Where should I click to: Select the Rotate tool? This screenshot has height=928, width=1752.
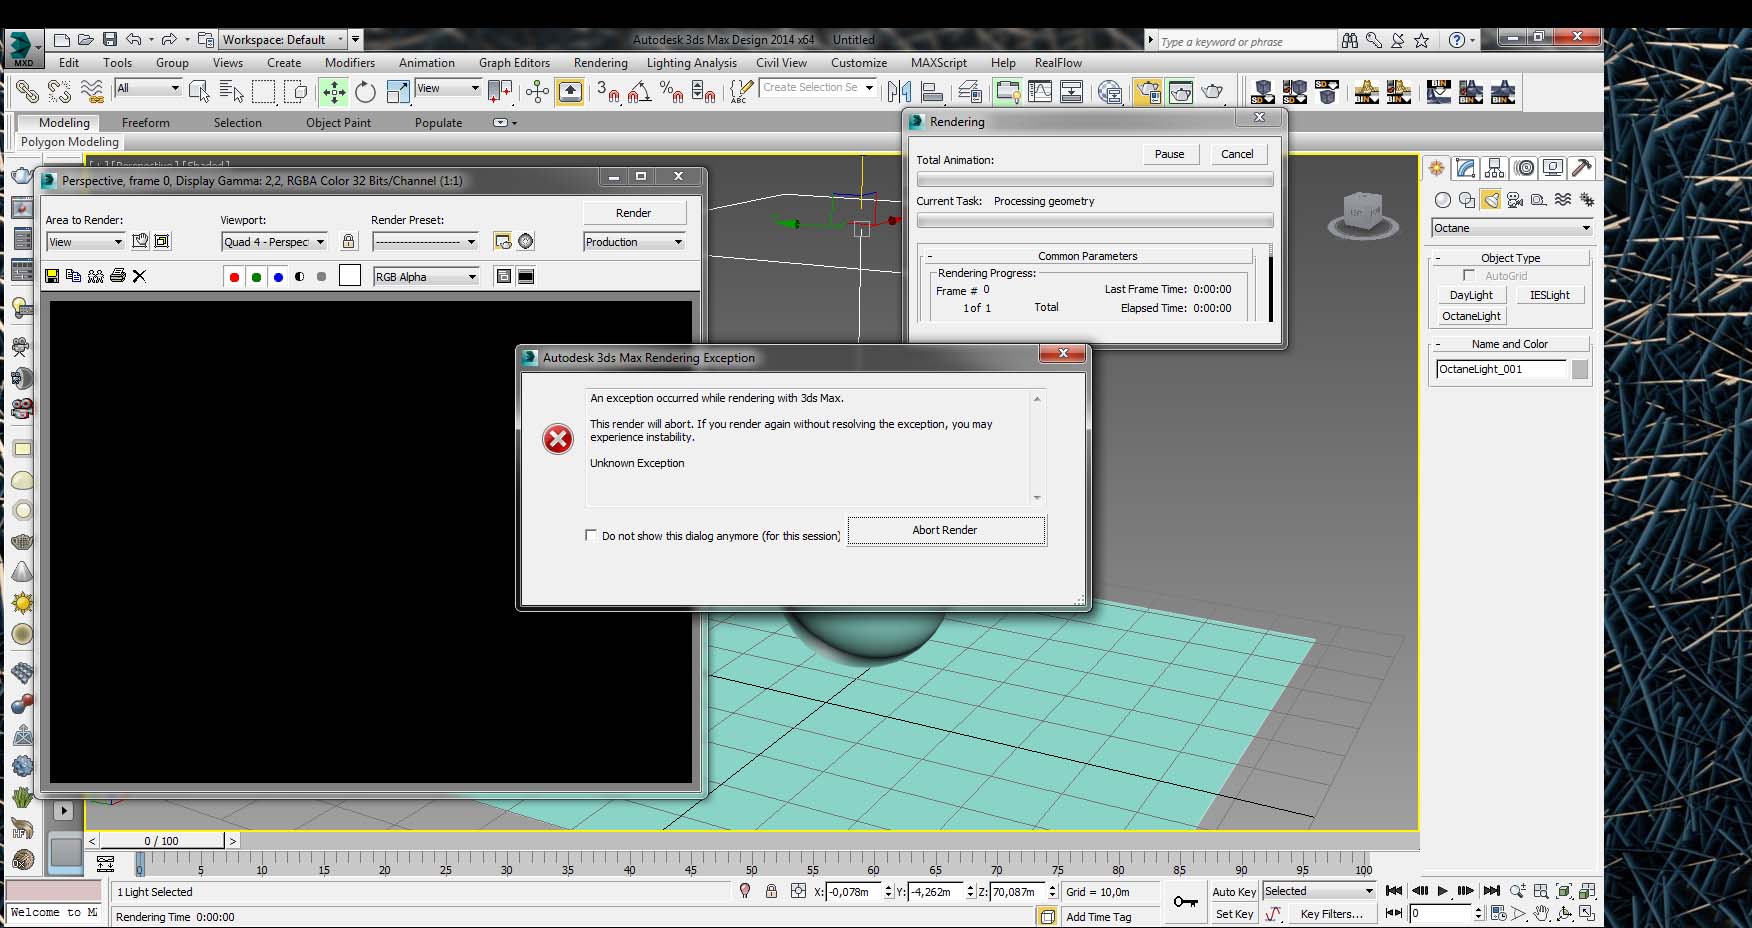365,92
